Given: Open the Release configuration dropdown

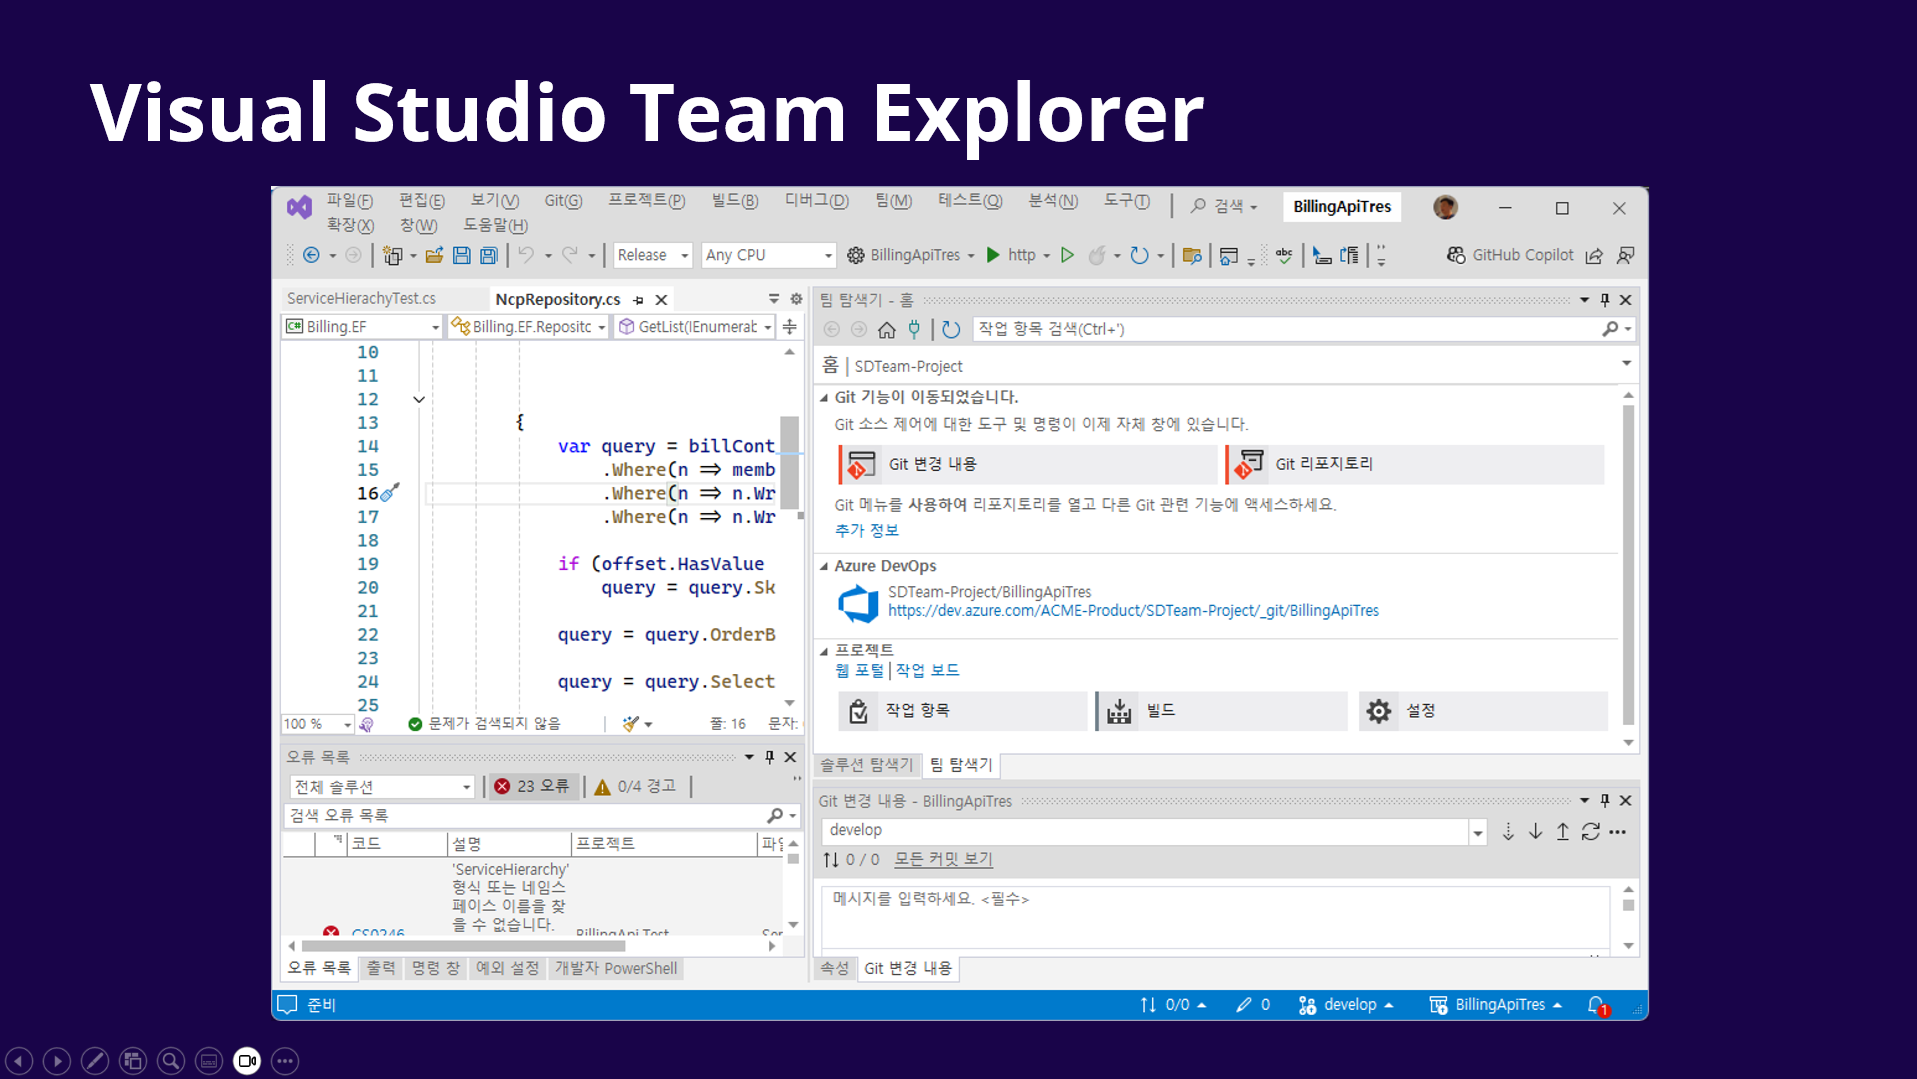Looking at the screenshot, I should pyautogui.click(x=652, y=255).
